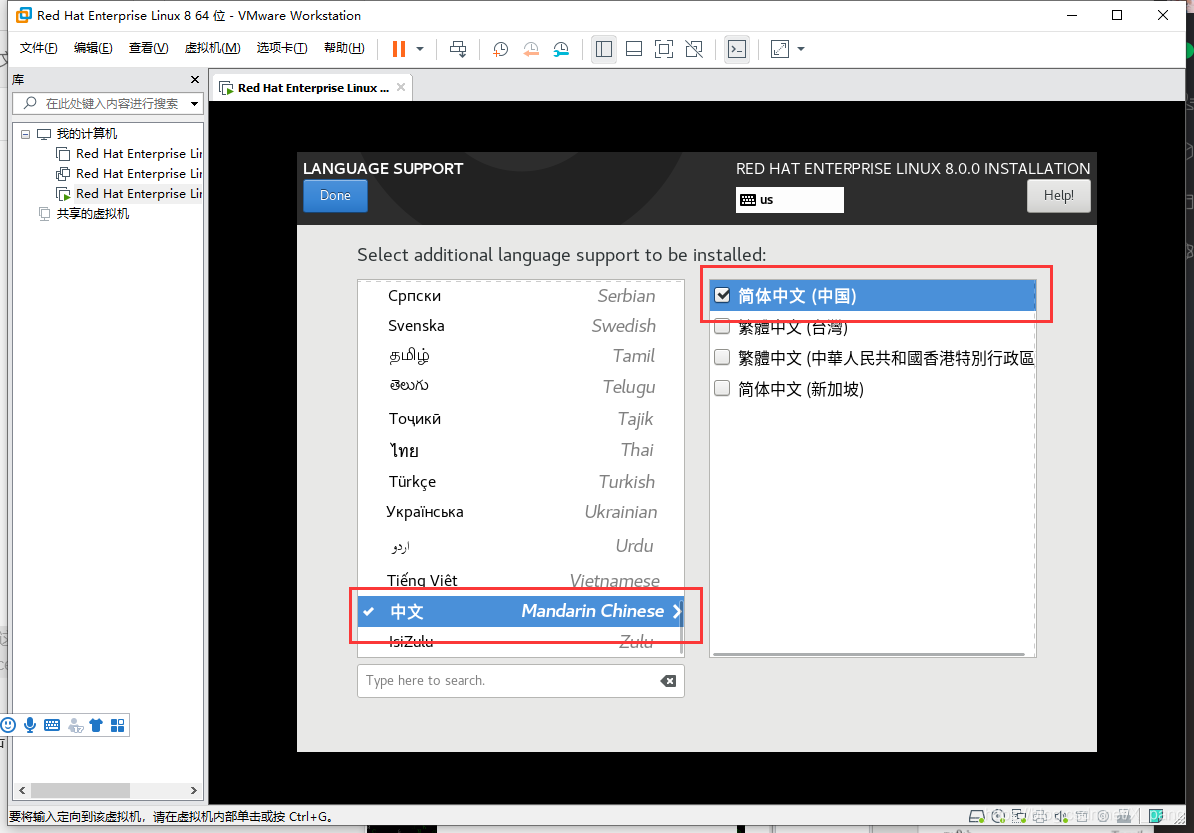Select Ukrainian in the language list
This screenshot has width=1194, height=833.
[x=521, y=512]
